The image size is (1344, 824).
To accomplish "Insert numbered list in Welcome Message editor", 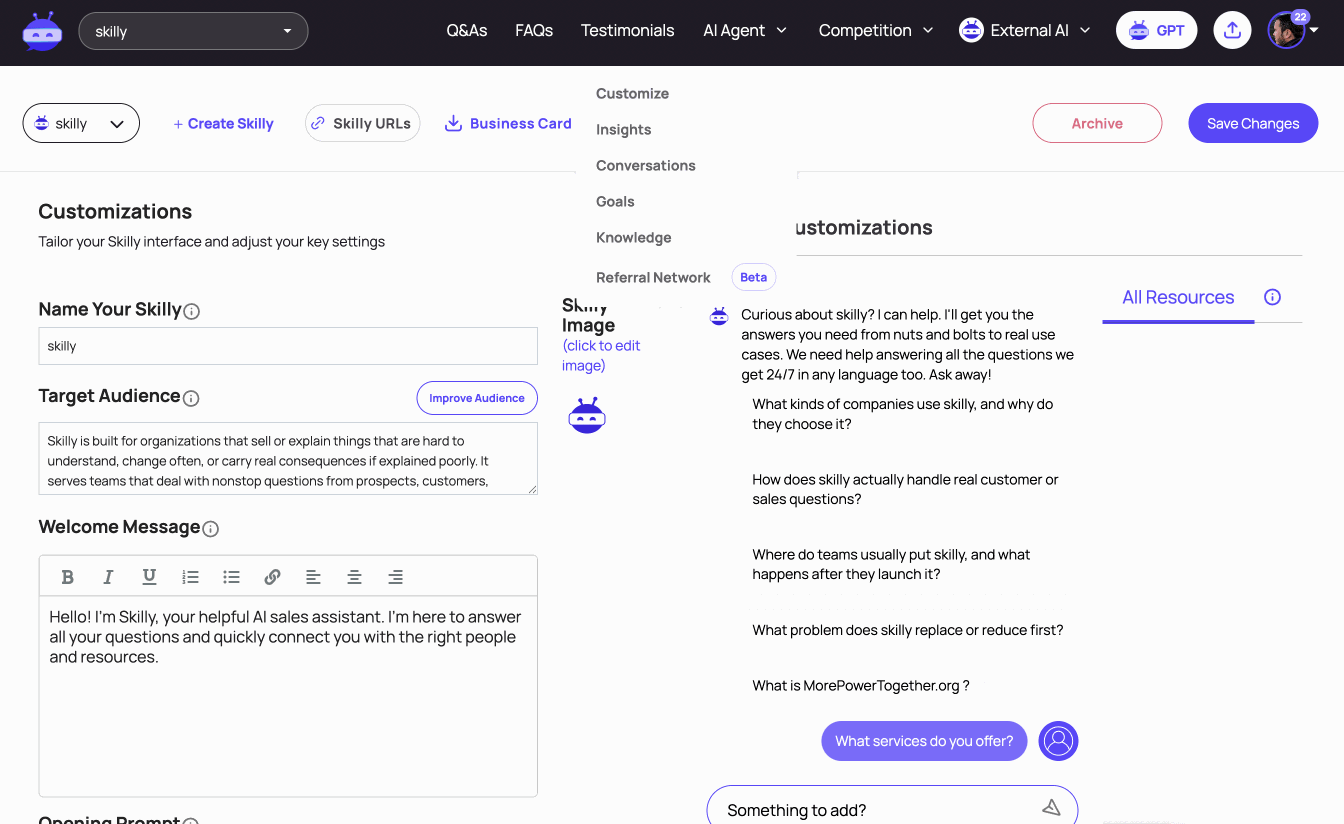I will tap(190, 577).
